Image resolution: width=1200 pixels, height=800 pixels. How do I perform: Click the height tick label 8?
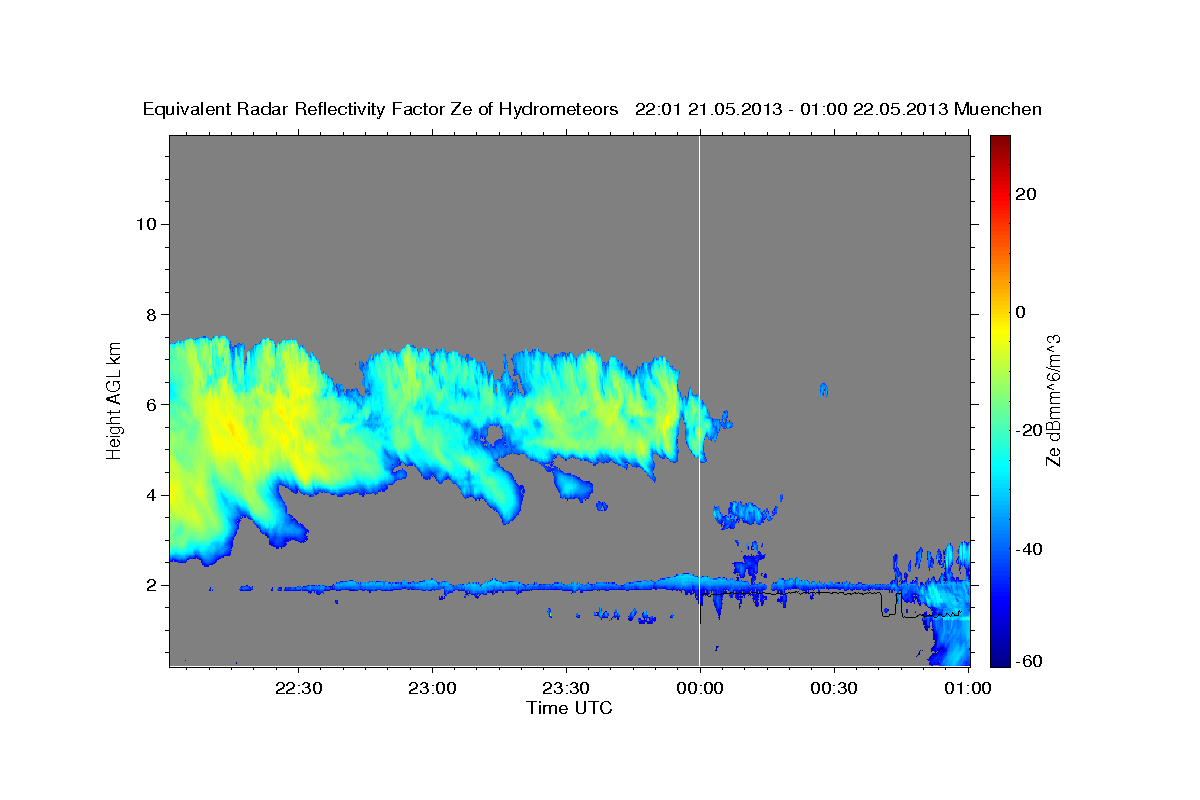point(150,314)
